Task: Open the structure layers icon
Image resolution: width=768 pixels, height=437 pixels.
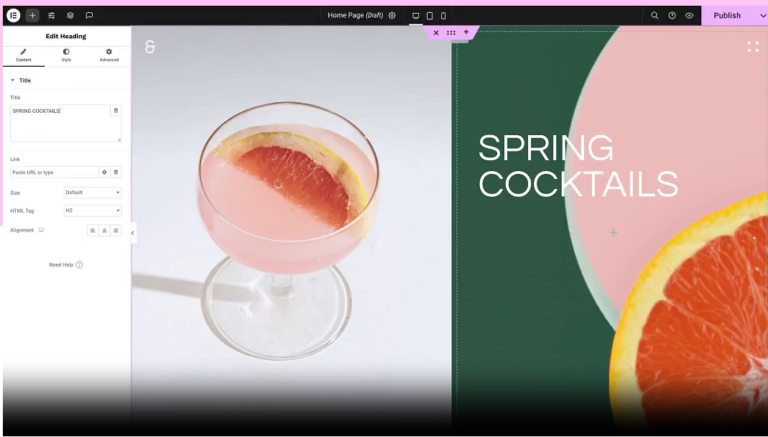Action: (x=71, y=16)
